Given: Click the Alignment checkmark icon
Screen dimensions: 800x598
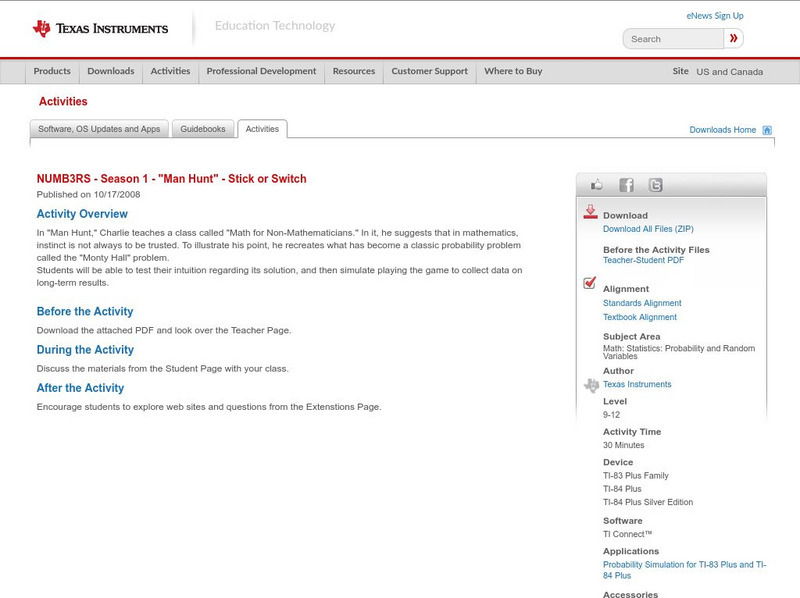Looking at the screenshot, I should [590, 282].
